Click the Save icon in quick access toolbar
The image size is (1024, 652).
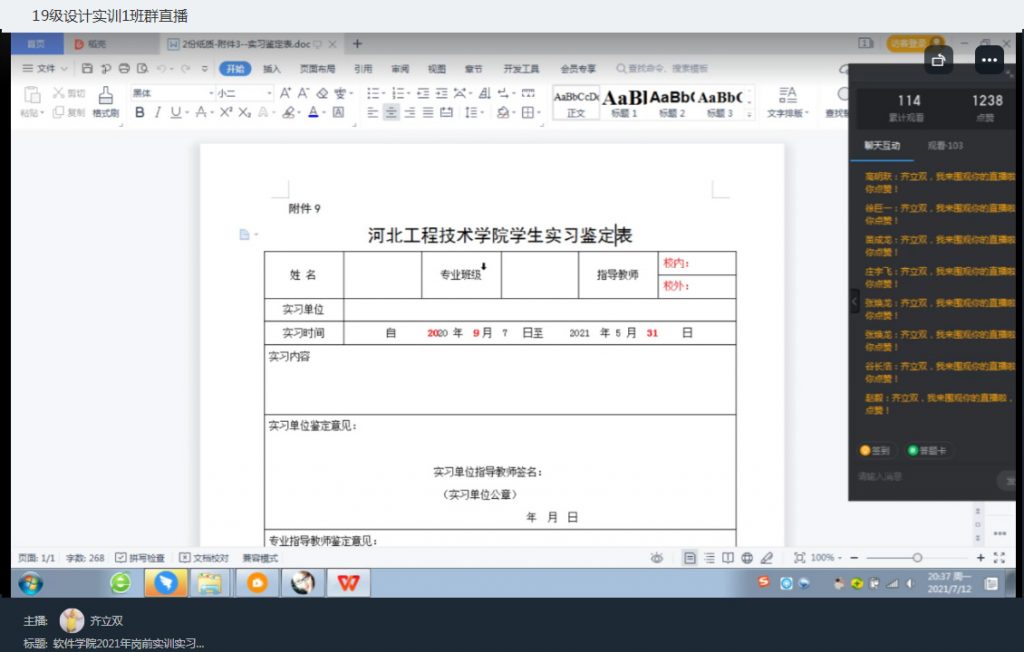click(87, 68)
